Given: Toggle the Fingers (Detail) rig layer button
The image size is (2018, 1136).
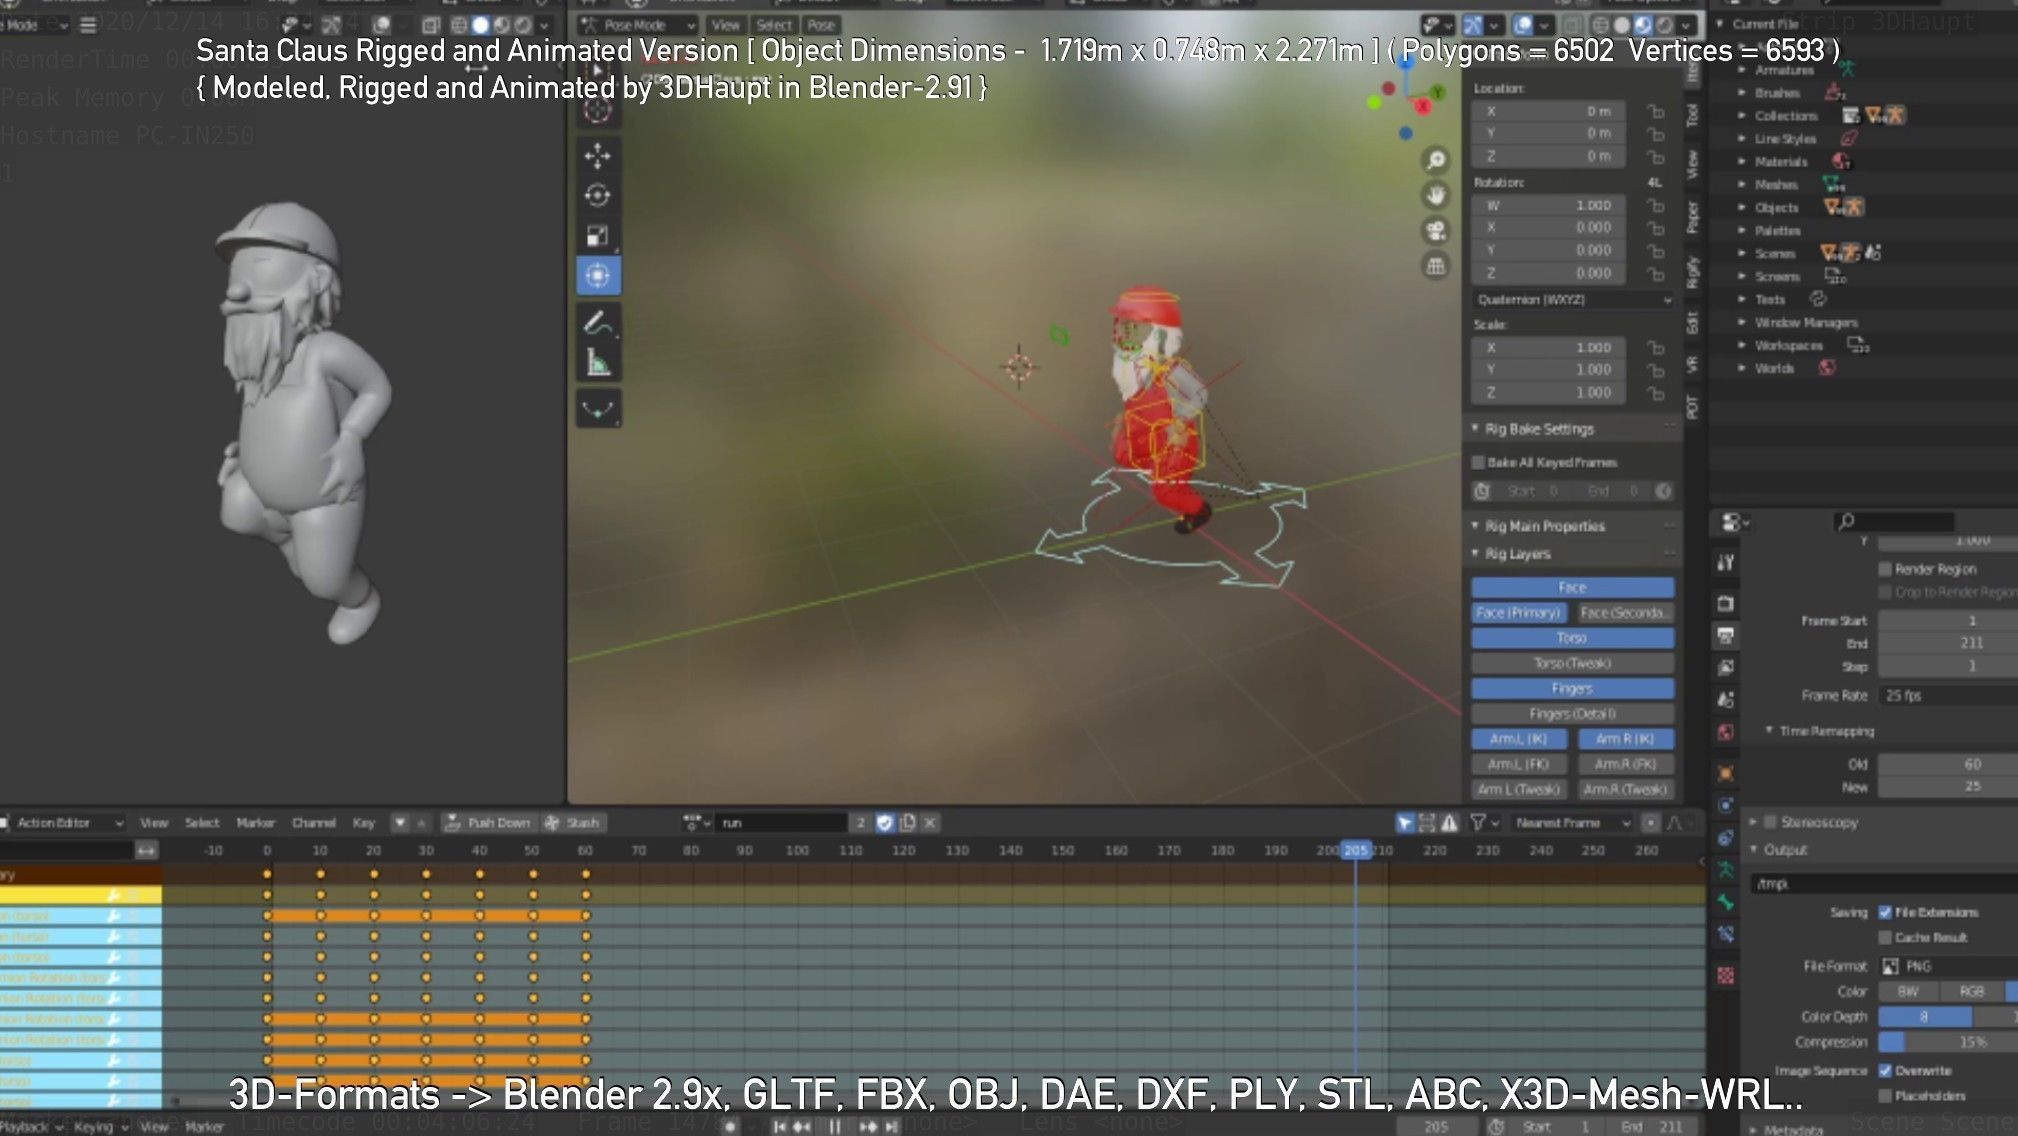Looking at the screenshot, I should (x=1572, y=714).
